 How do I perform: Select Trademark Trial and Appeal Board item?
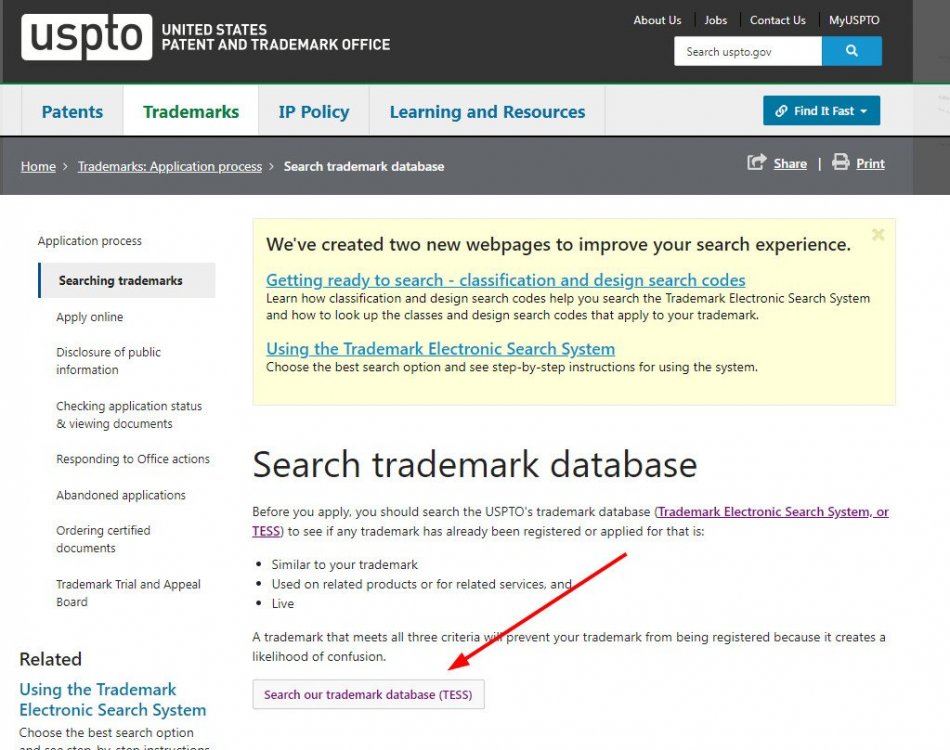click(128, 592)
